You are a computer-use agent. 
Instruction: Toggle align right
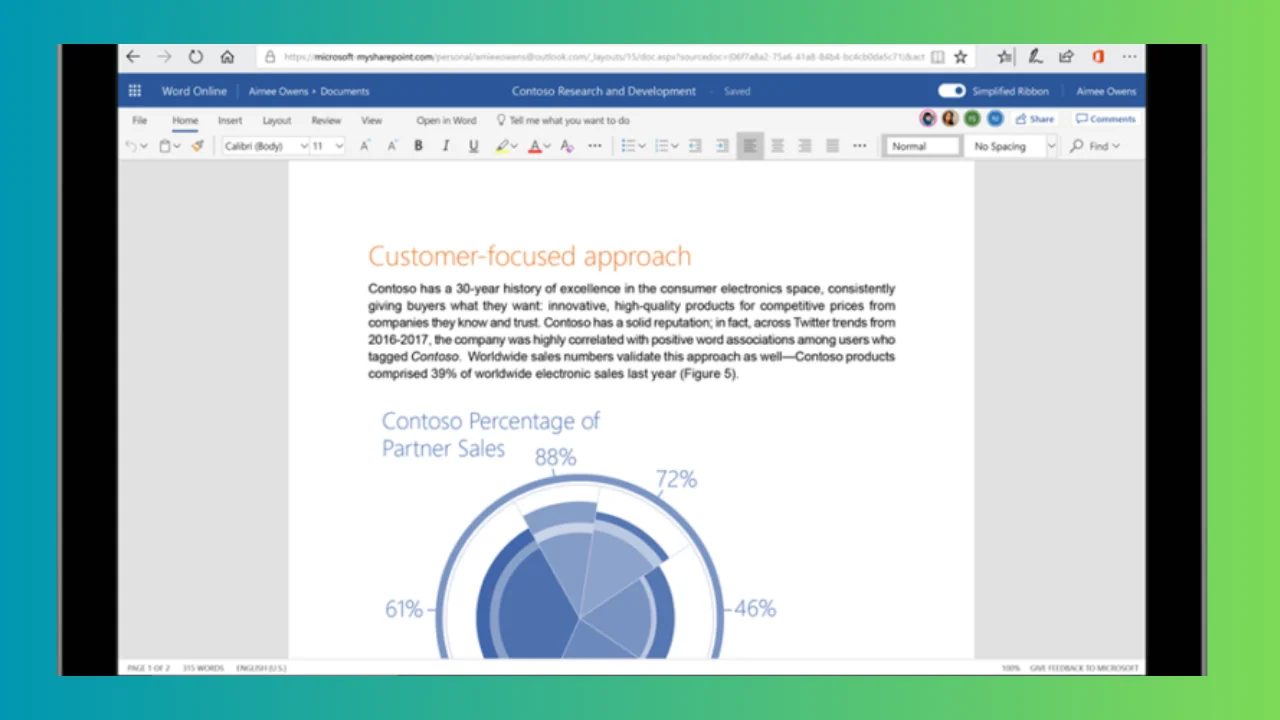click(804, 146)
